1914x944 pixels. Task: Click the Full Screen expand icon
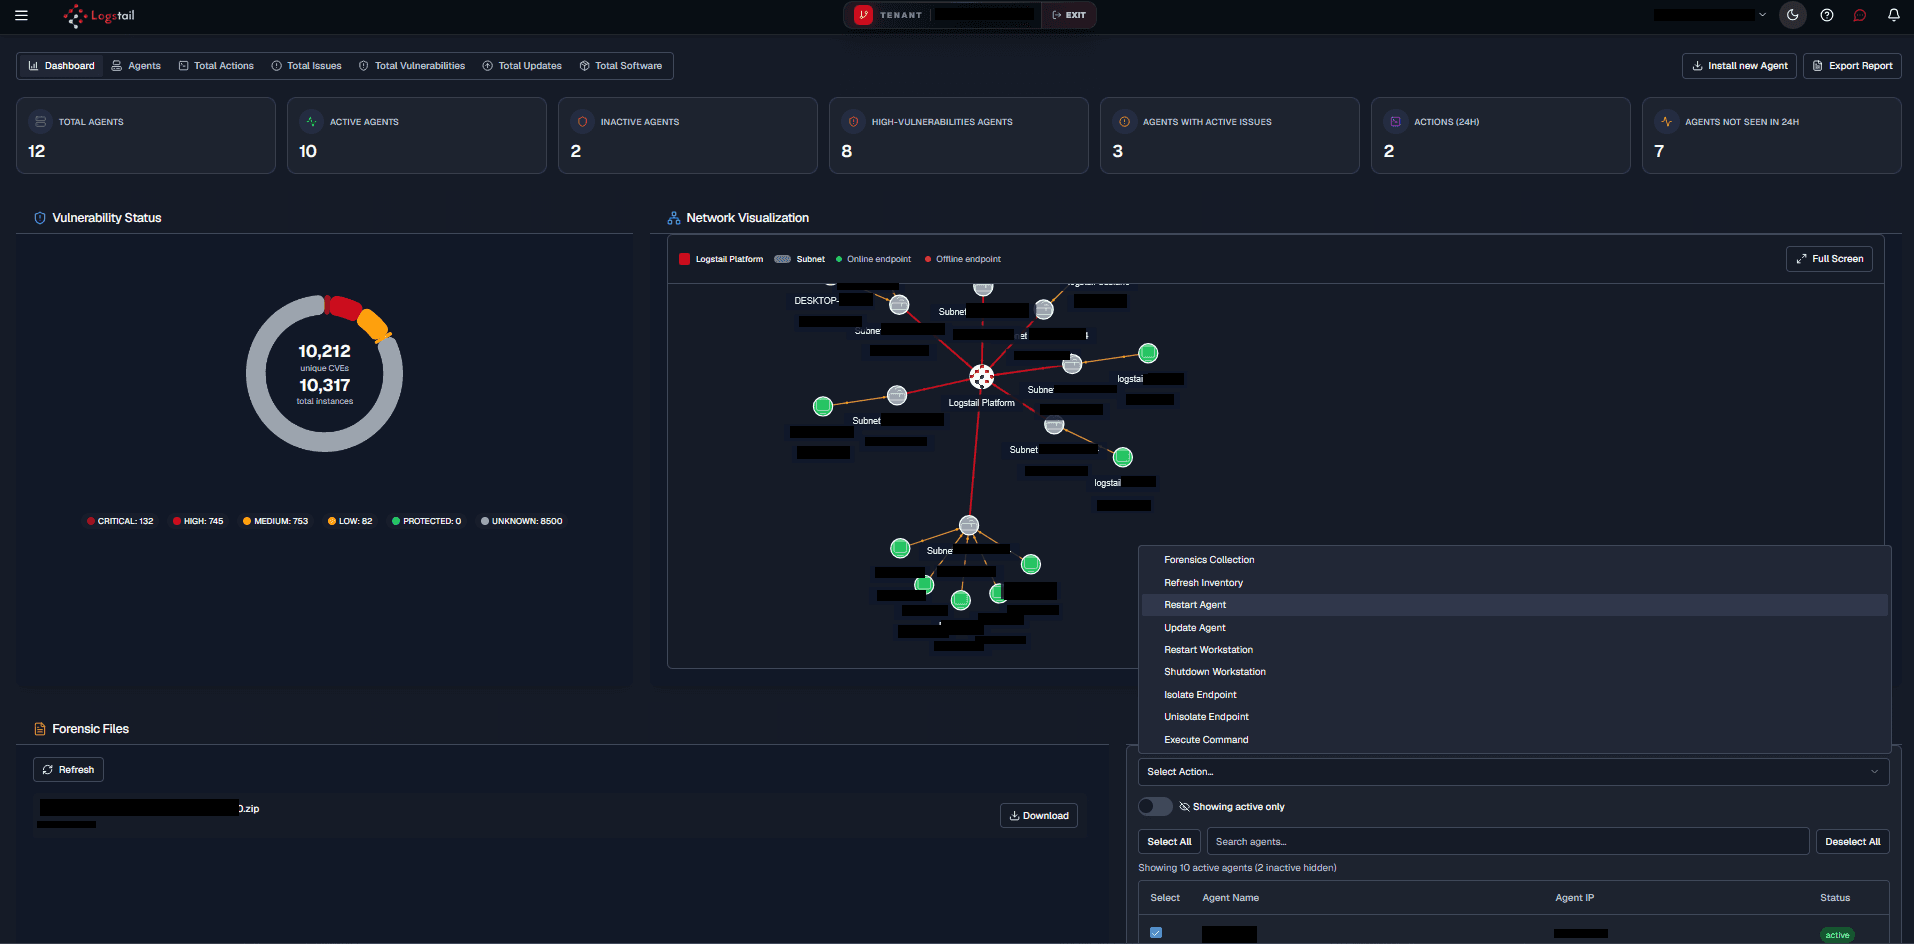click(1801, 259)
